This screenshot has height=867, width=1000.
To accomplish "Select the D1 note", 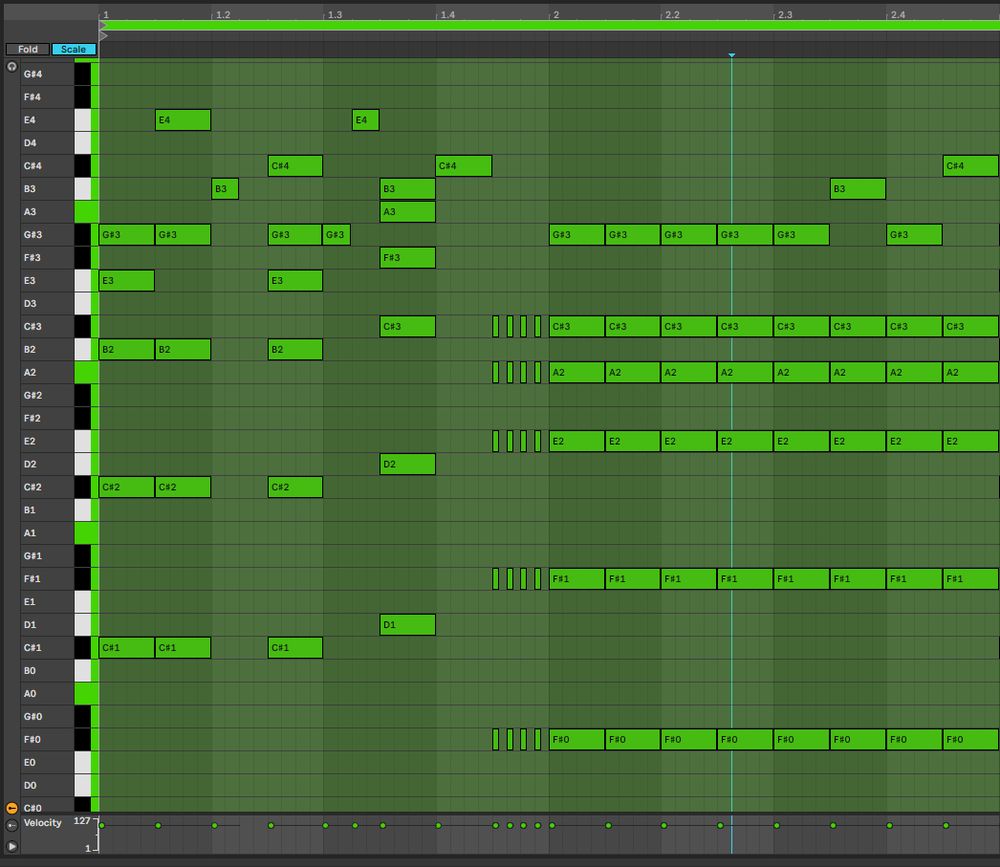I will 408,625.
